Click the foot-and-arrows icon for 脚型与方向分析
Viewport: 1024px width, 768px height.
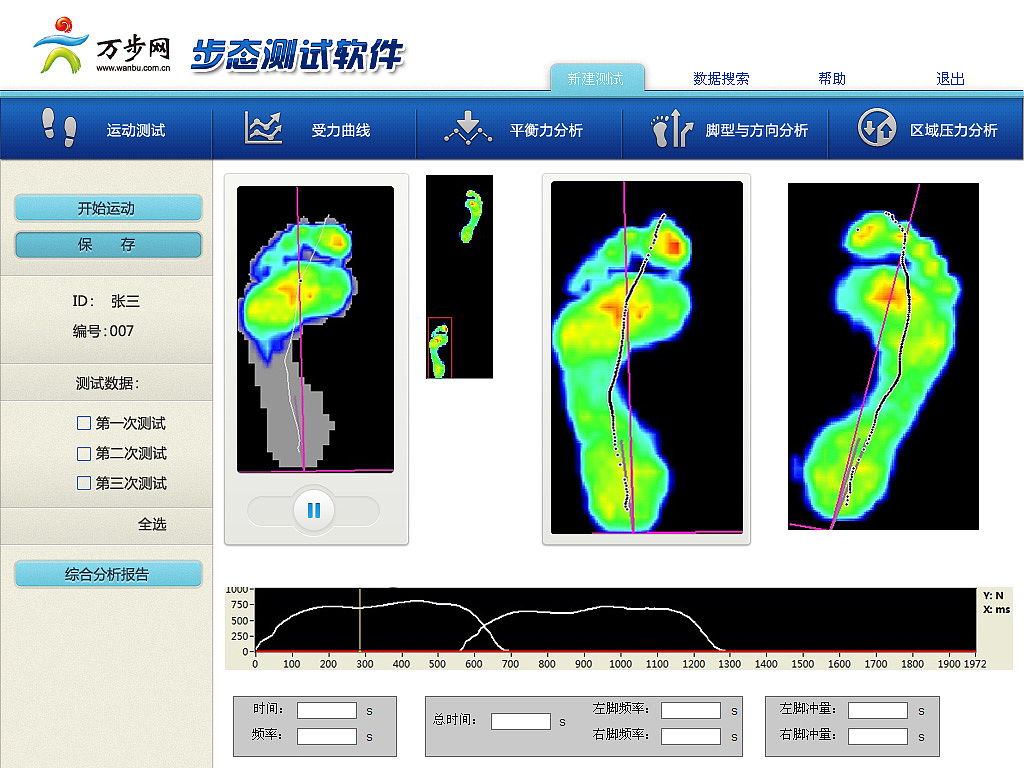pyautogui.click(x=672, y=128)
